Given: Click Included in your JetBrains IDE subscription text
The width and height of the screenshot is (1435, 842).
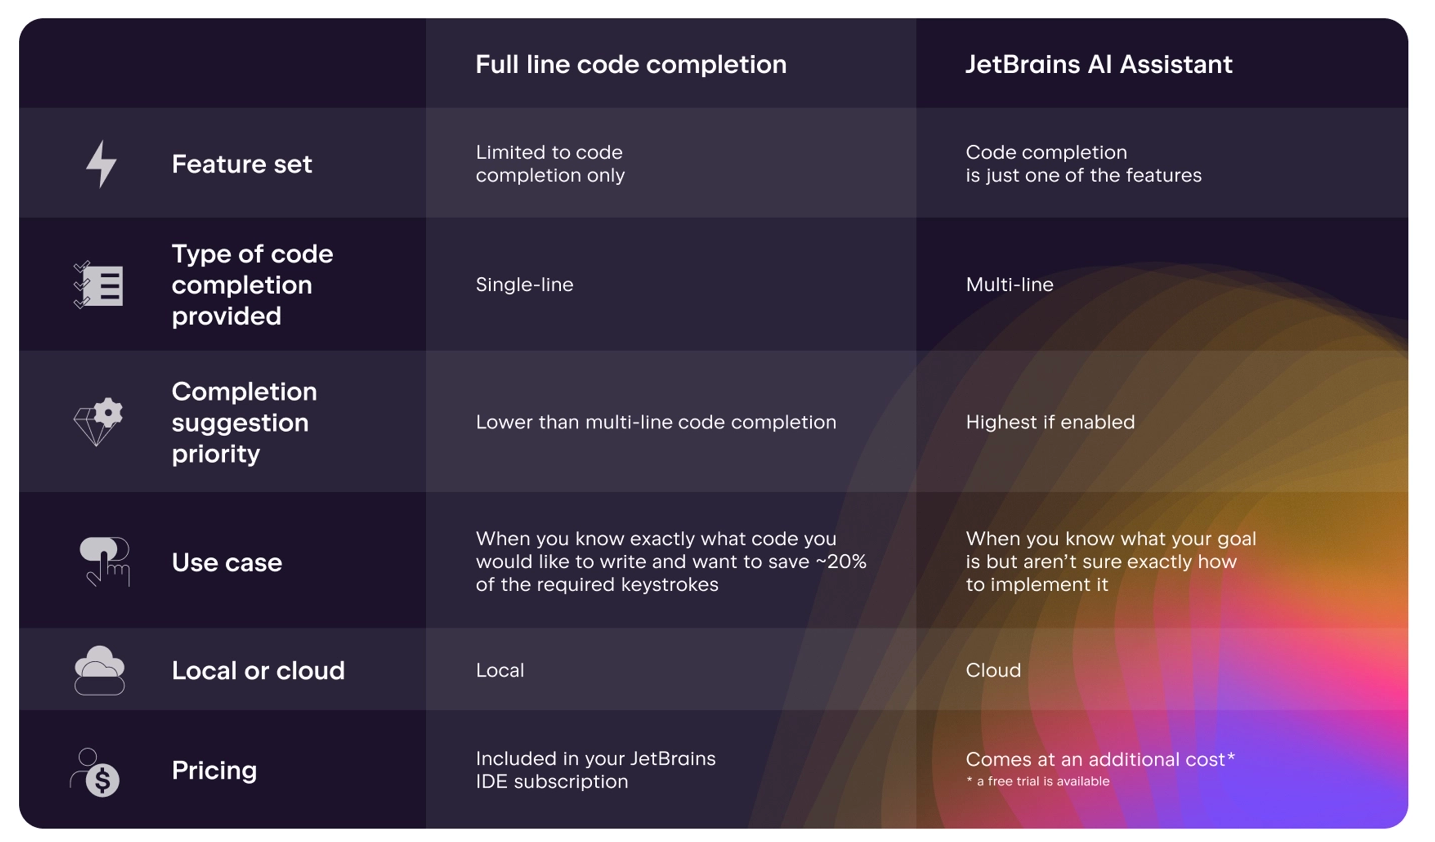Looking at the screenshot, I should tap(595, 770).
